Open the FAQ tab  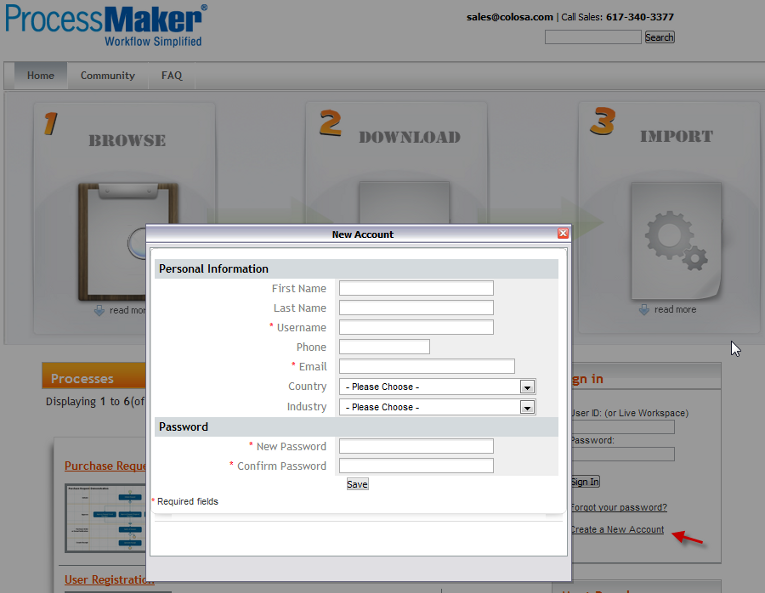[x=172, y=75]
